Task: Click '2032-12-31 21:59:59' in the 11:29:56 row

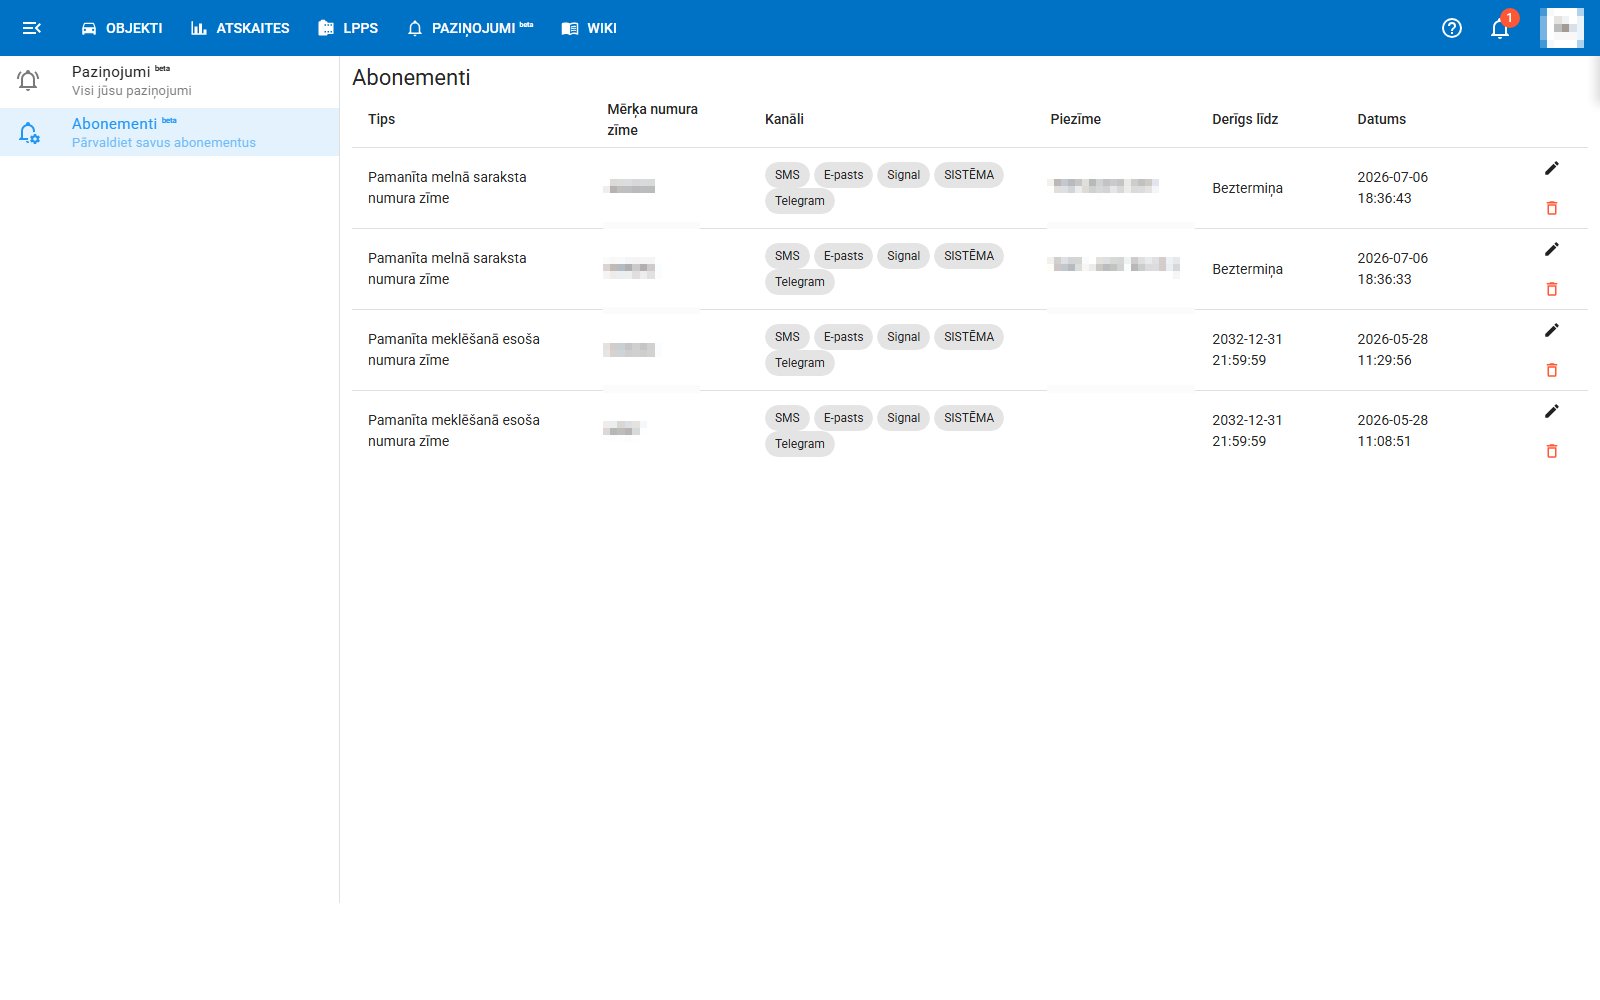Action: [x=1247, y=350]
